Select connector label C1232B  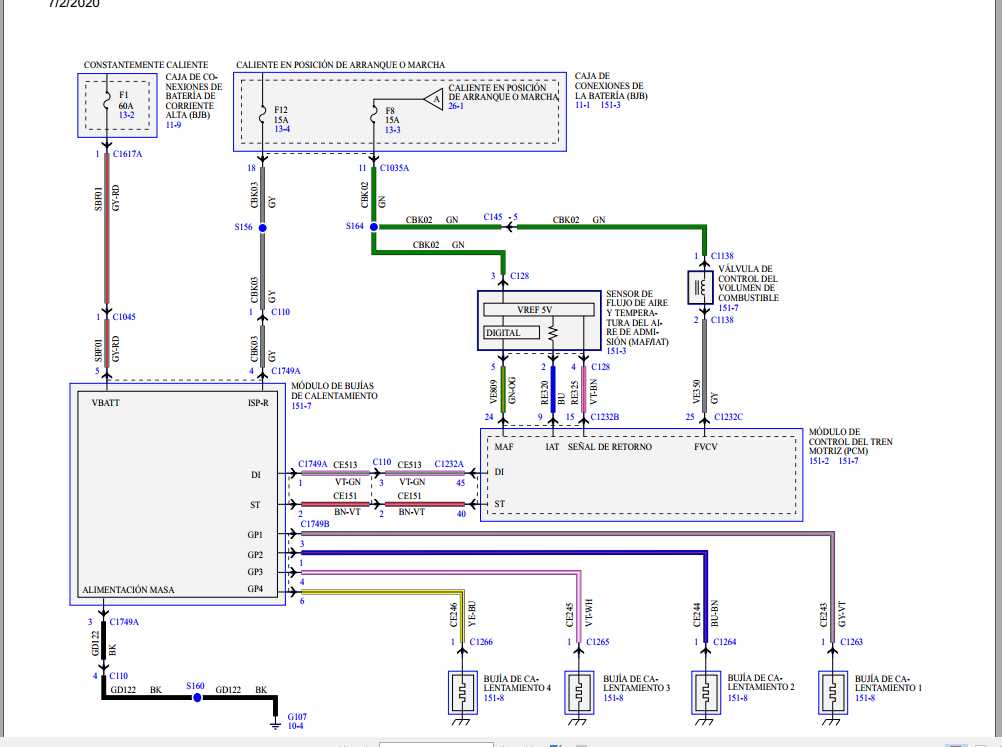pyautogui.click(x=605, y=417)
